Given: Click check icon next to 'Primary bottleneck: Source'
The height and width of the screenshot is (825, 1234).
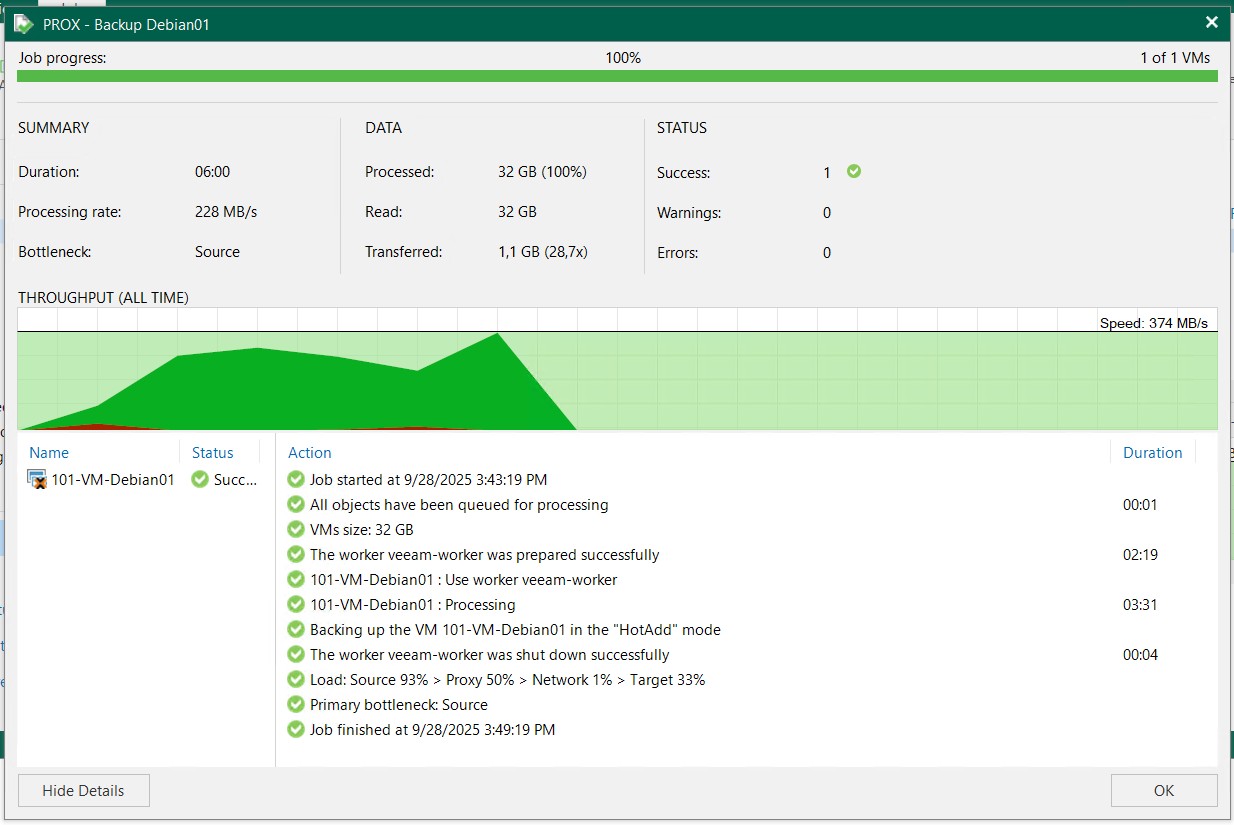Looking at the screenshot, I should pyautogui.click(x=295, y=705).
